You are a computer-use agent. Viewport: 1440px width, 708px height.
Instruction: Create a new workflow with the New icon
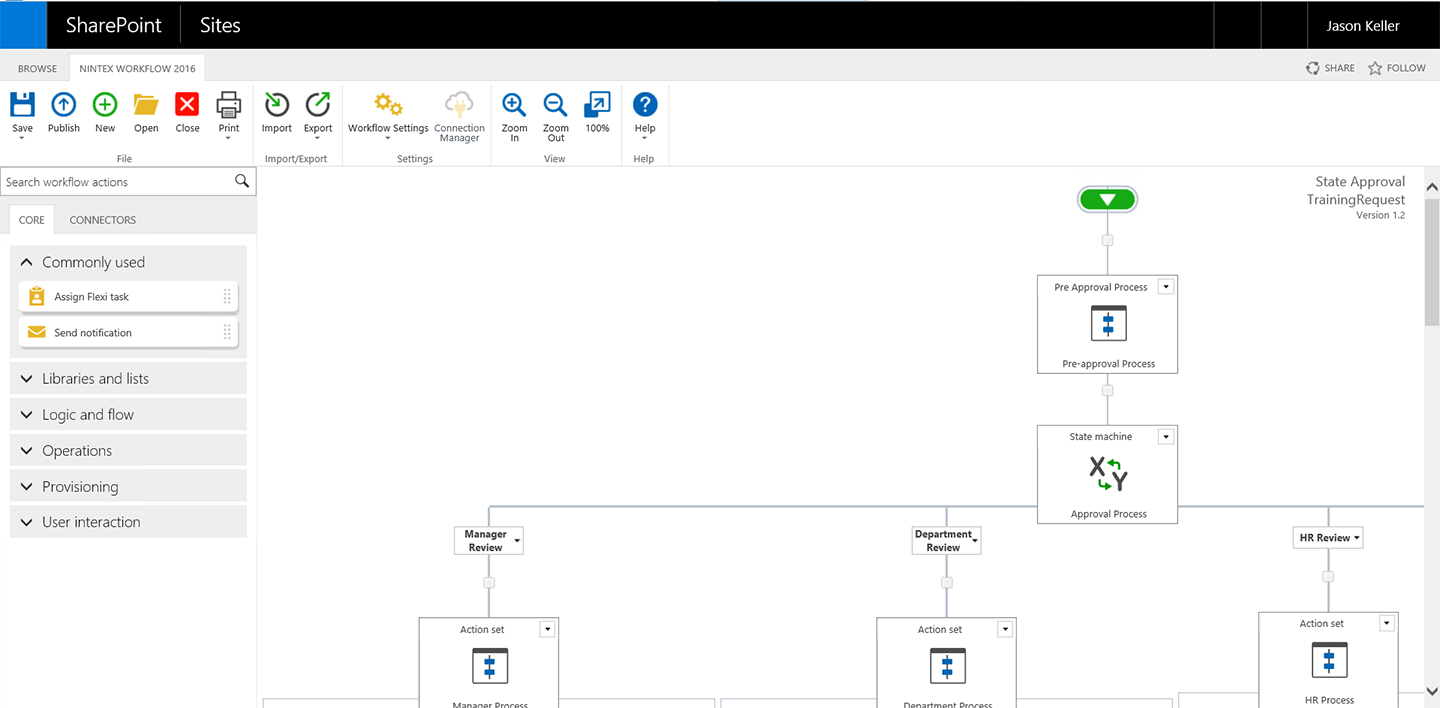click(x=105, y=104)
